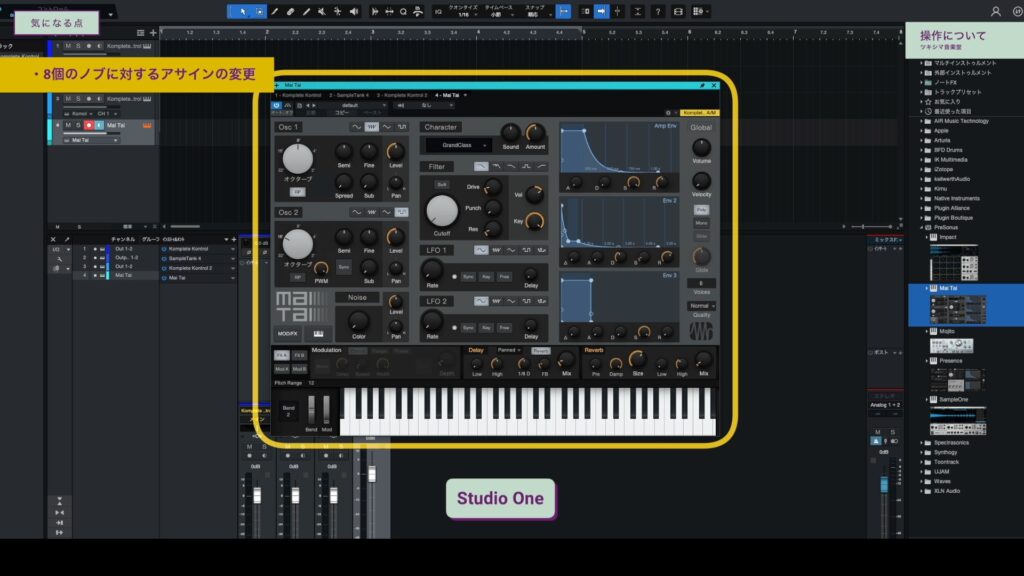The image size is (1024, 576).
Task: Select Mai Tai thumbnail in browser
Action: click(958, 309)
